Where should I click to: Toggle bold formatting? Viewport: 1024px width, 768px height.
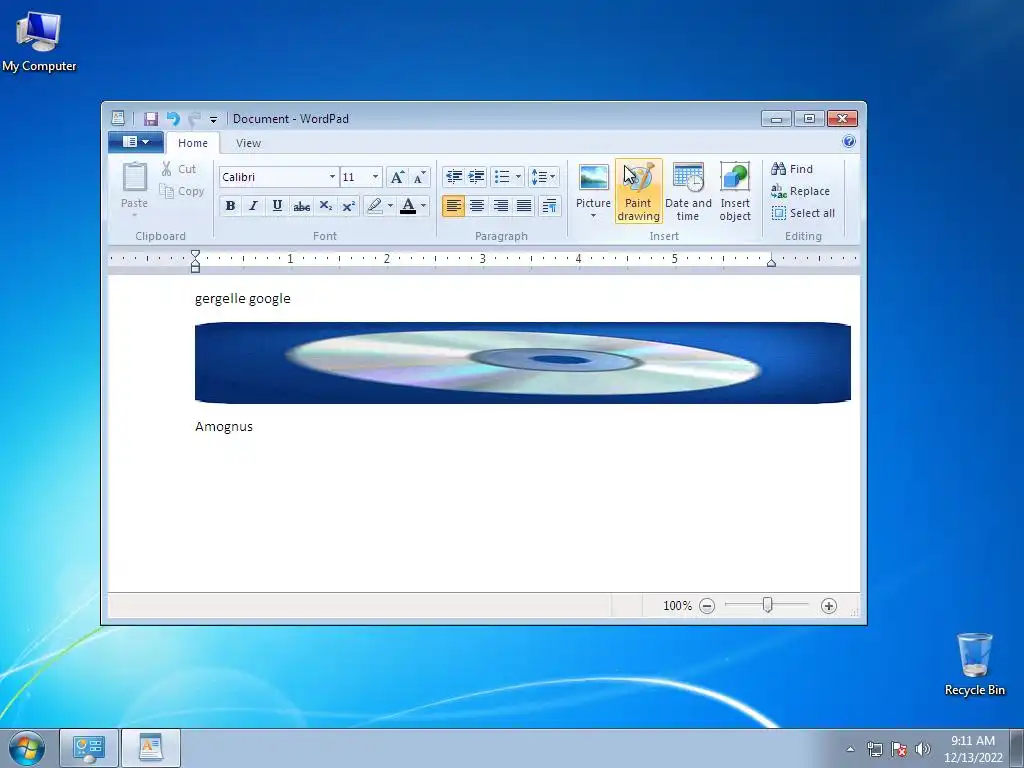tap(230, 206)
